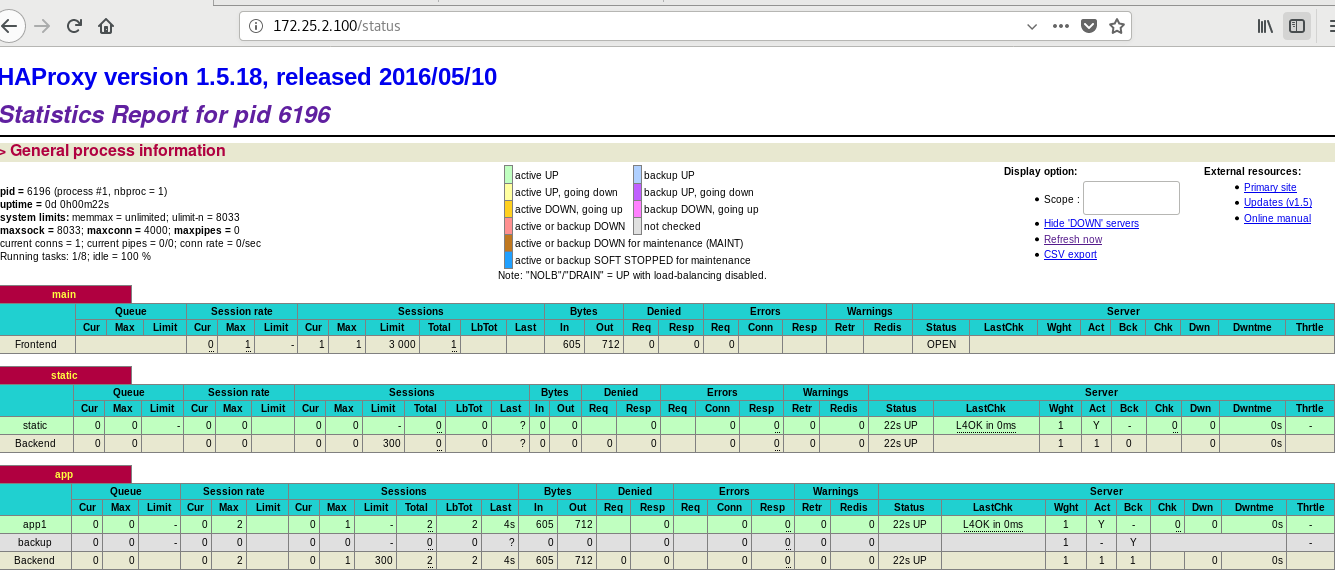
Task: Click the browser forward arrow
Action: (41, 26)
